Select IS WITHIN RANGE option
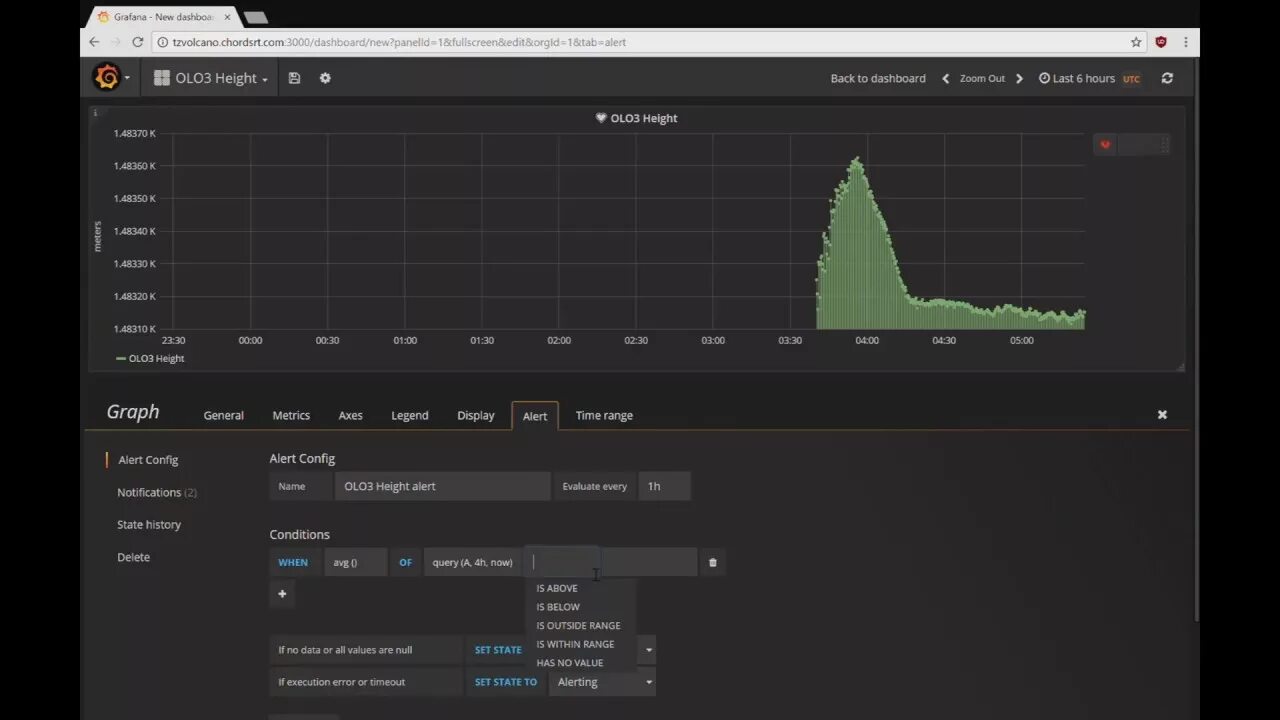 575,645
